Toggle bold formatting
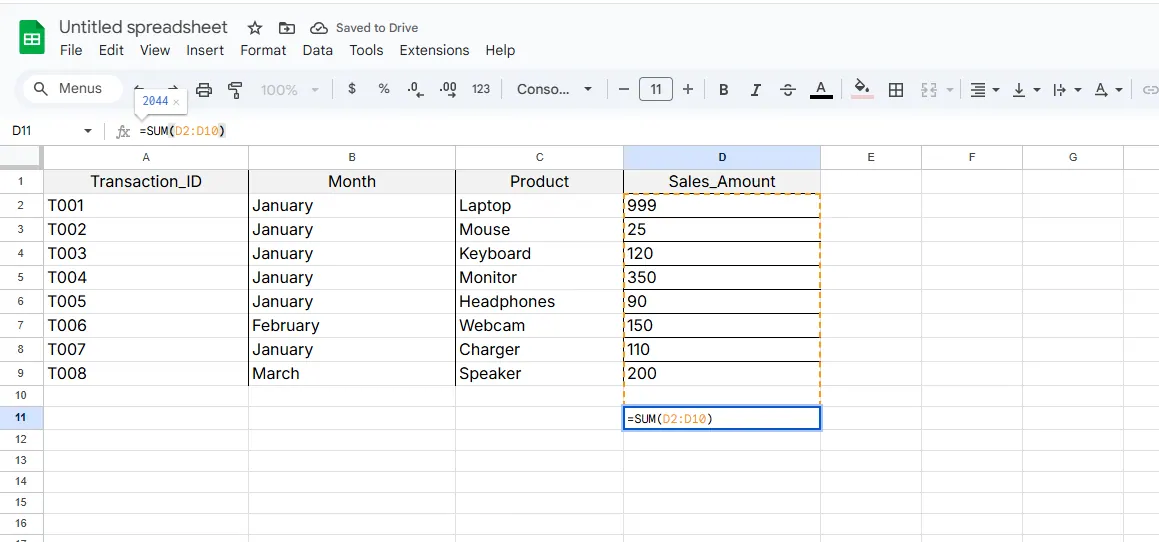Viewport: 1159px width, 542px height. coord(723,90)
